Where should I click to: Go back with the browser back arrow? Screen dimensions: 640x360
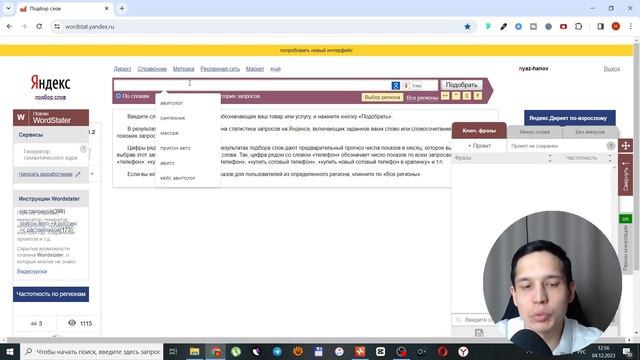click(x=9, y=27)
